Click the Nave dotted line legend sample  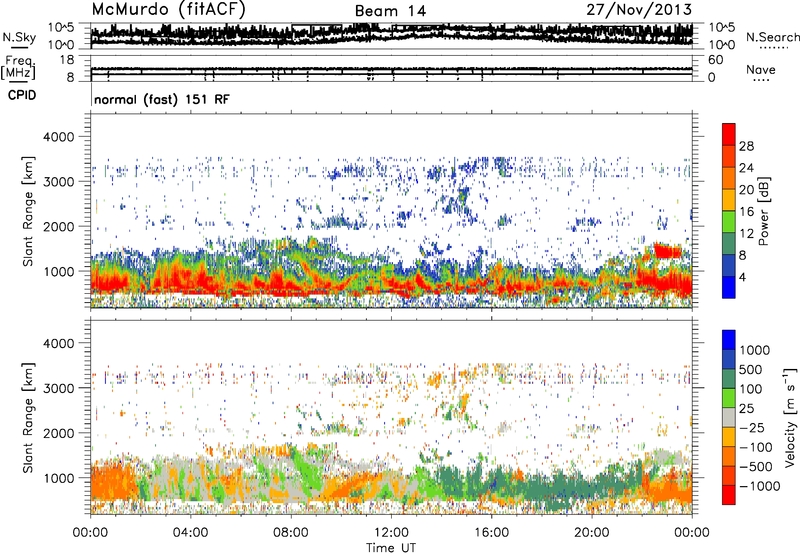[761, 80]
